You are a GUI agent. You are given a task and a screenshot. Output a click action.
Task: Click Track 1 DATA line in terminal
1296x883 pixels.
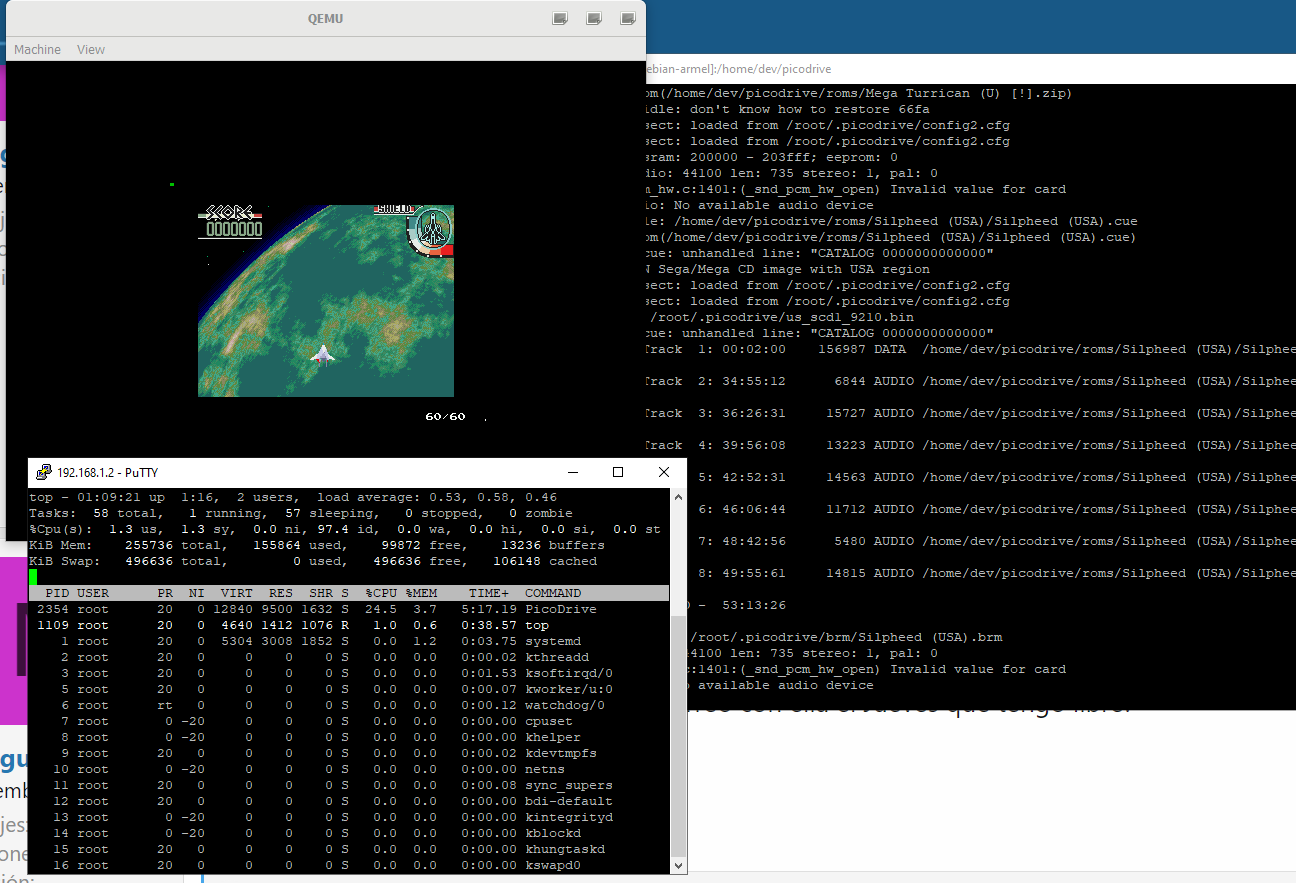(x=971, y=349)
